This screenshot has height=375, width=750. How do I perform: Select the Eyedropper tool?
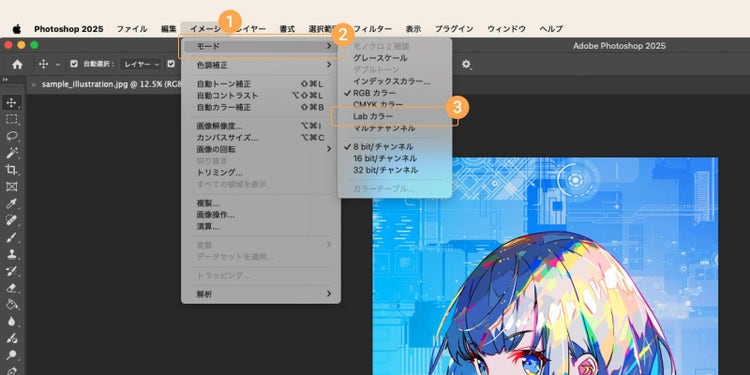click(x=11, y=204)
